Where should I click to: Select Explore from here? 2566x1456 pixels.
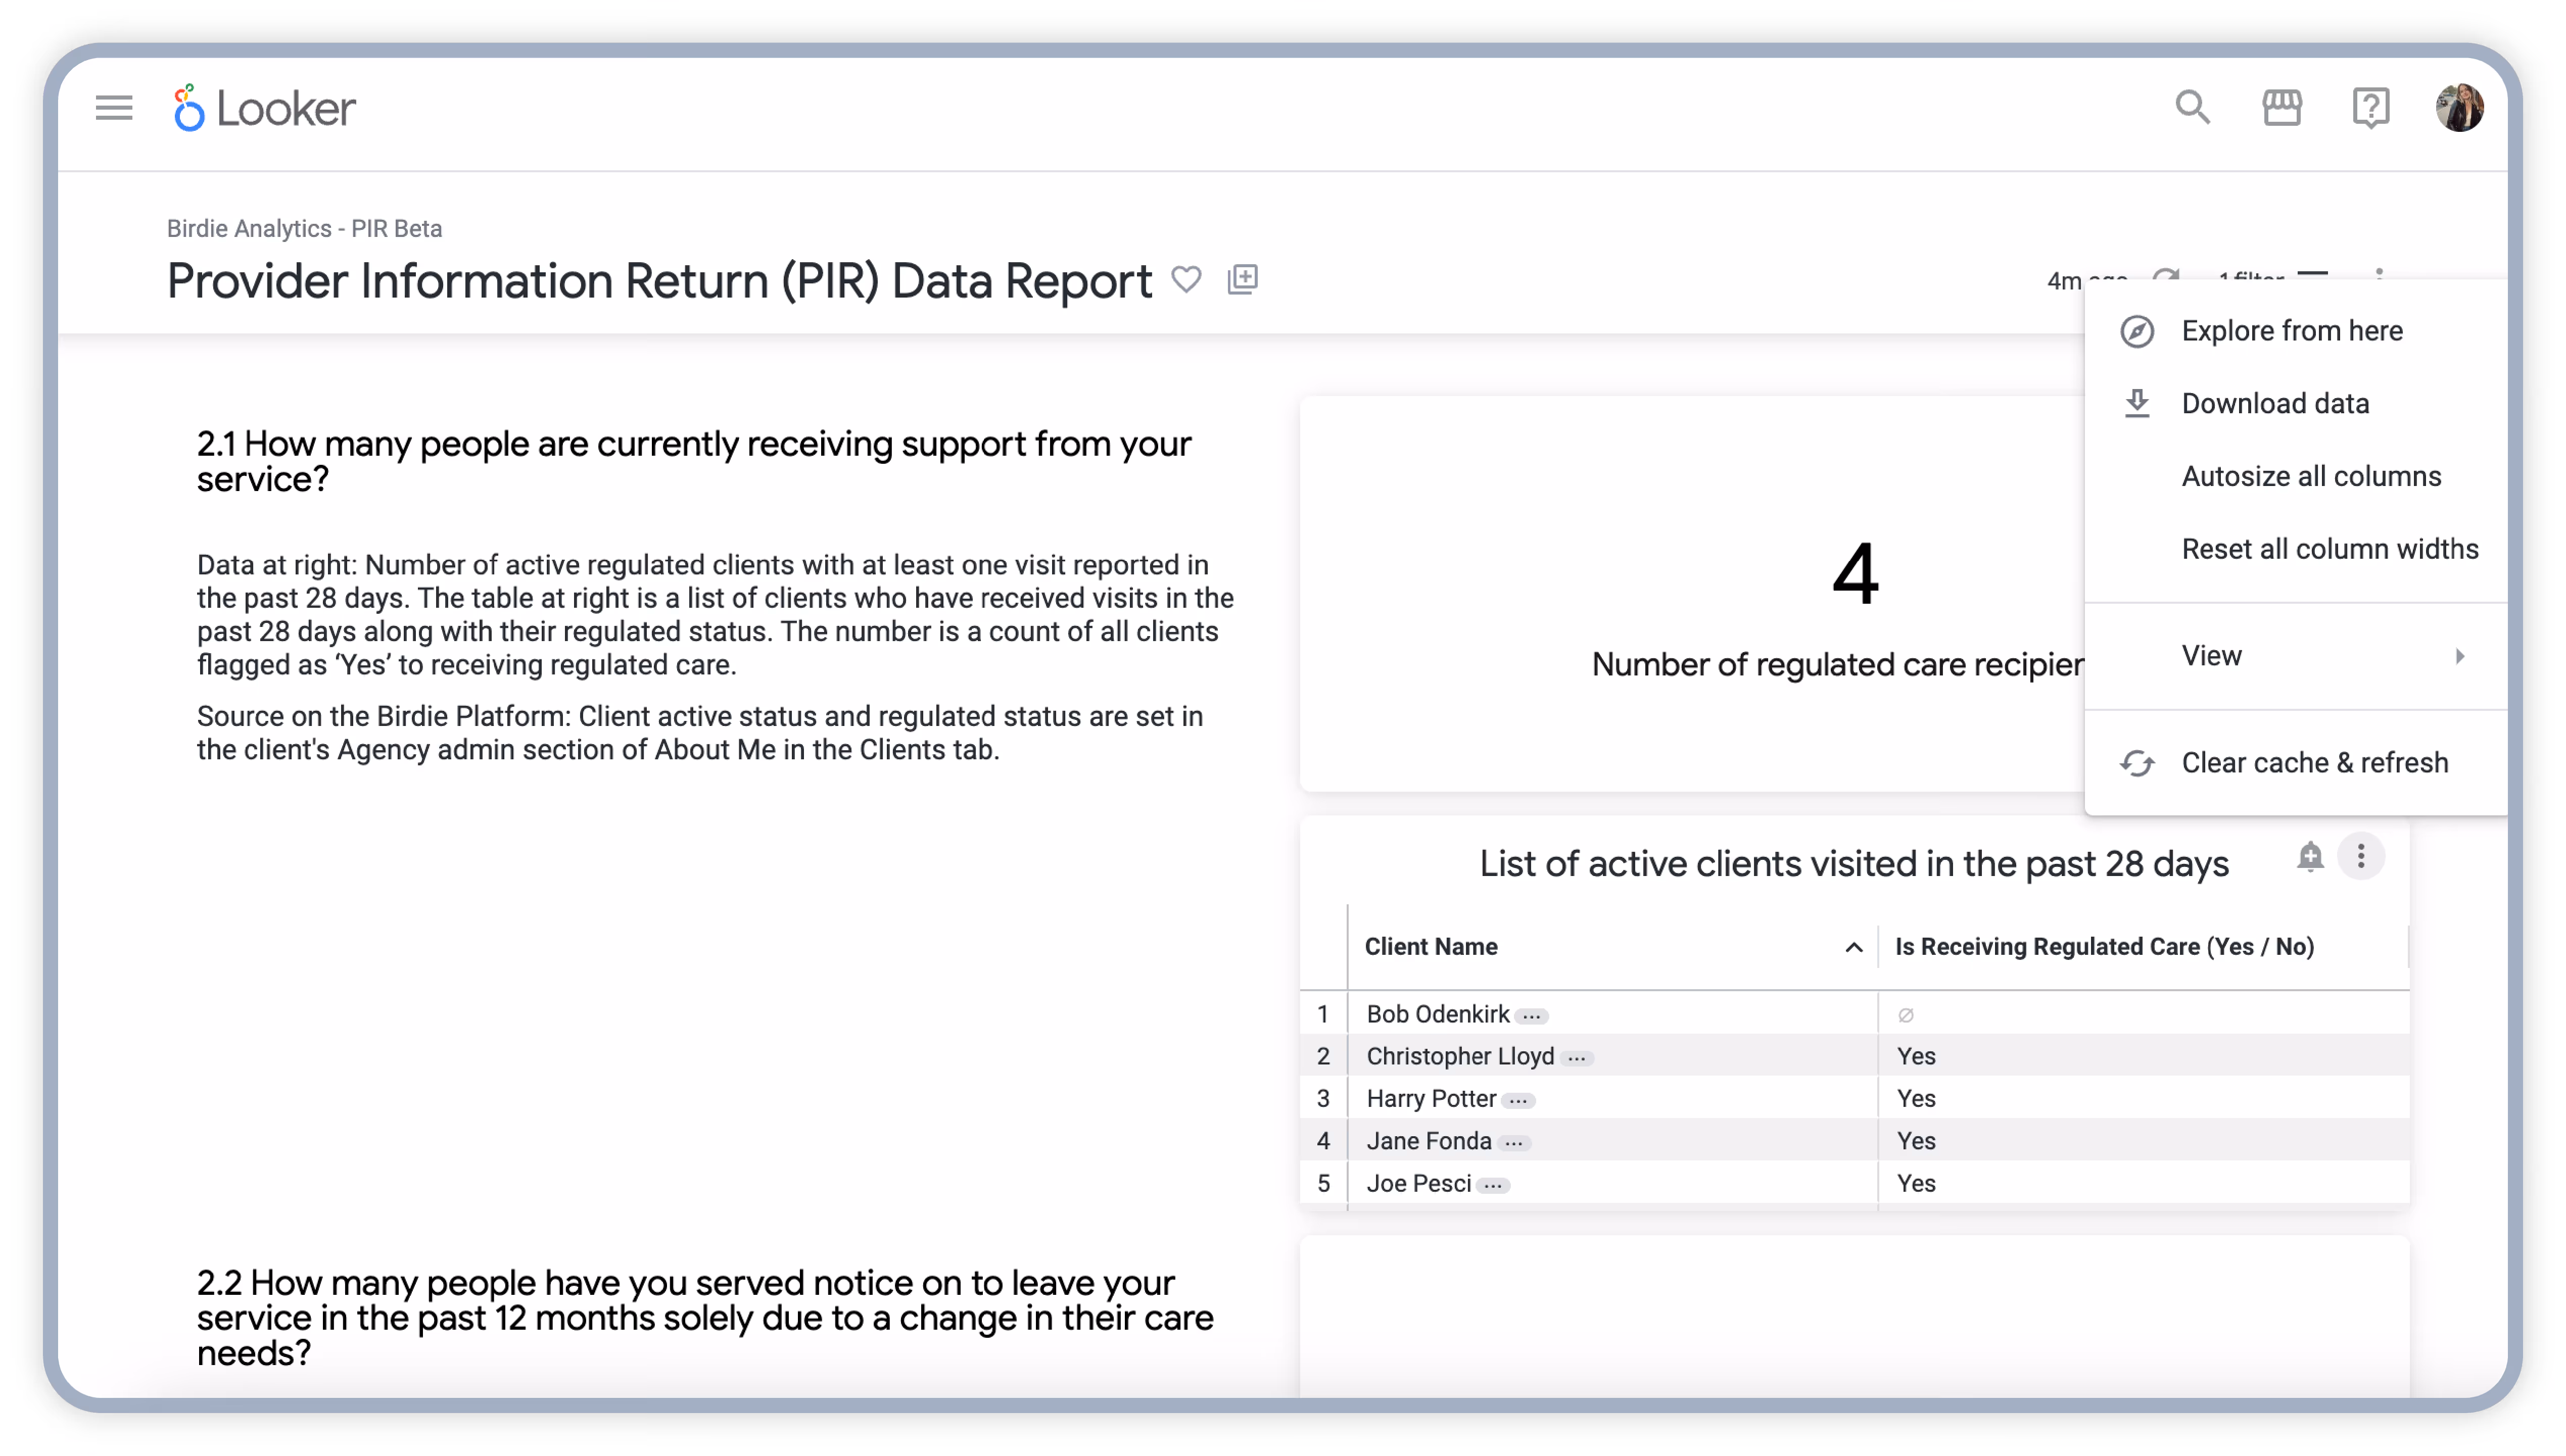[2291, 331]
